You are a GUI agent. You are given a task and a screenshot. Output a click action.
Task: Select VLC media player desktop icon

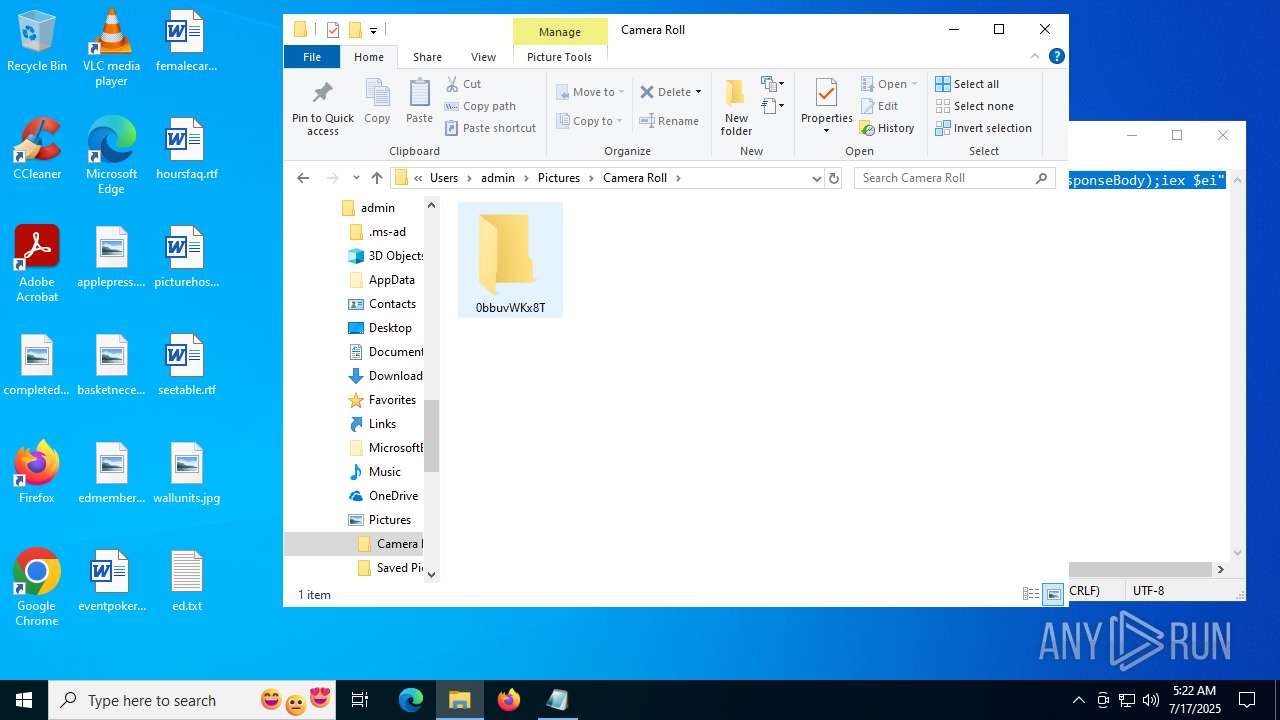point(111,48)
